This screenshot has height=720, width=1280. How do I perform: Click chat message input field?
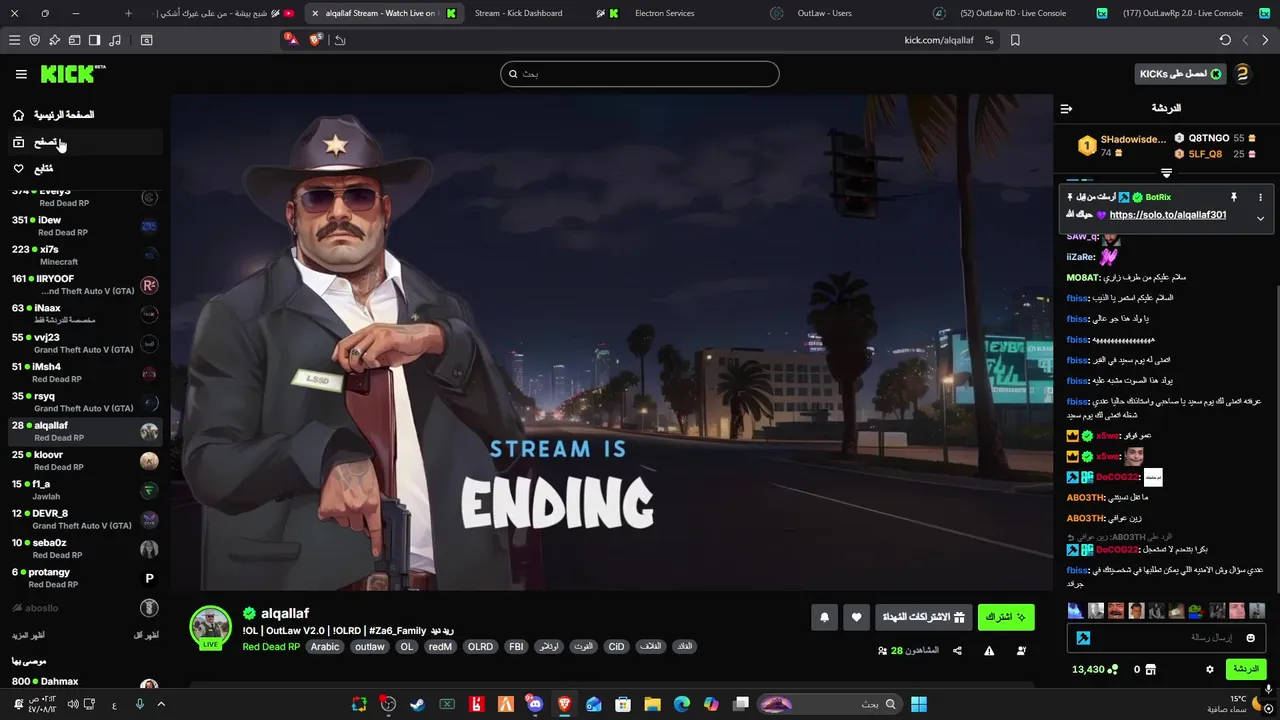(1168, 638)
